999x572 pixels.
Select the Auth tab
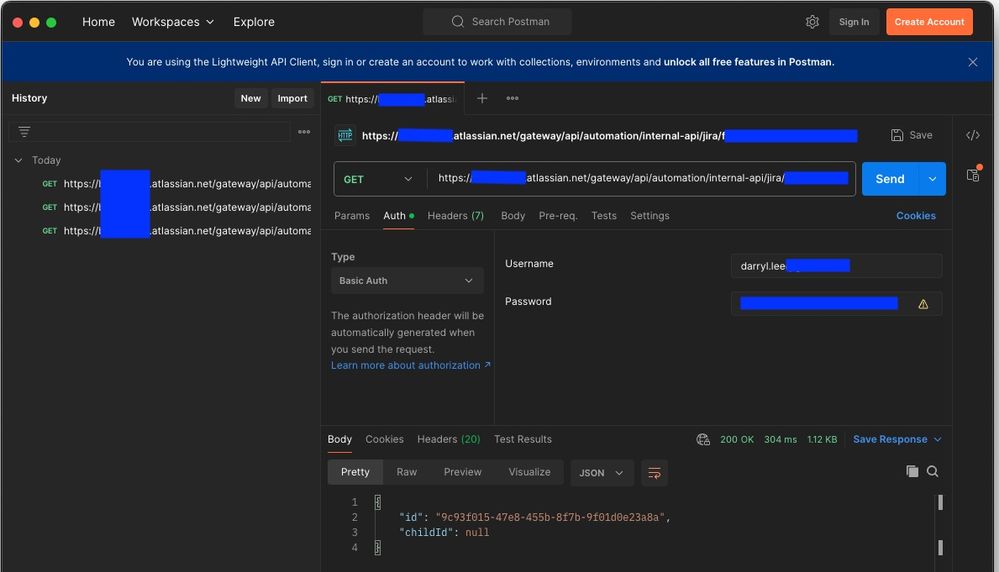(398, 216)
